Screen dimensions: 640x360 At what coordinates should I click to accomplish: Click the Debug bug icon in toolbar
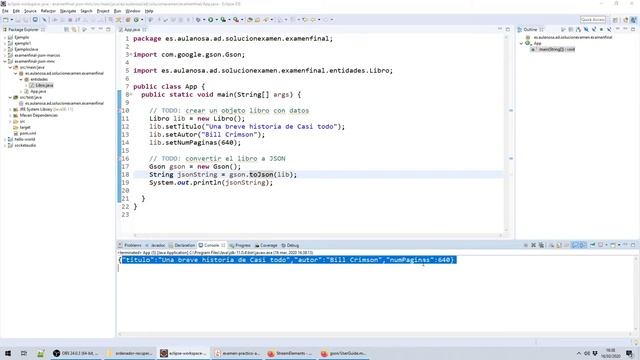coord(198,20)
